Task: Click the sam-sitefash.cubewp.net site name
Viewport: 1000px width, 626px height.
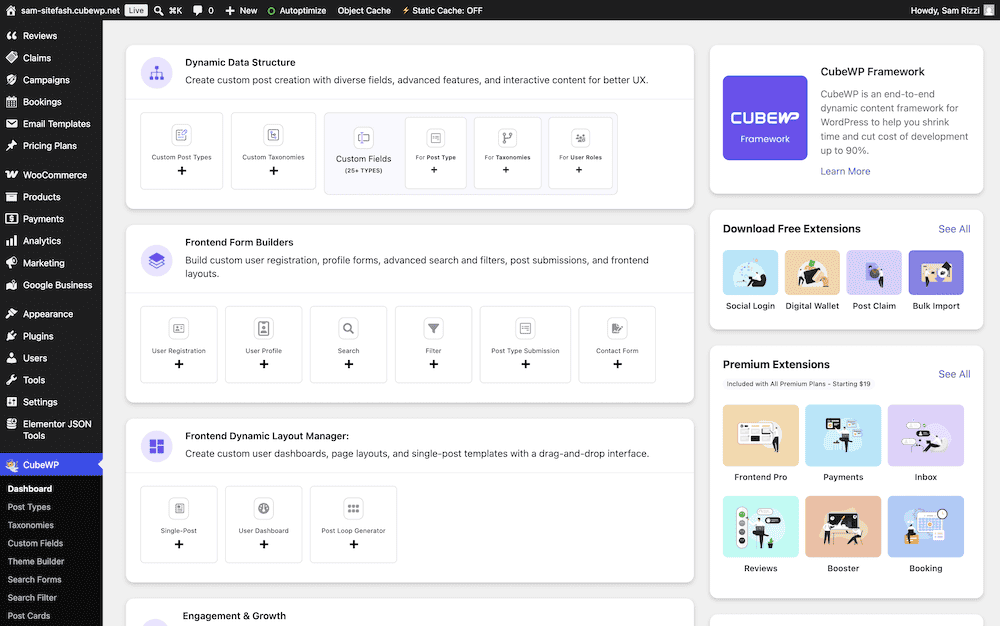Action: pos(70,10)
